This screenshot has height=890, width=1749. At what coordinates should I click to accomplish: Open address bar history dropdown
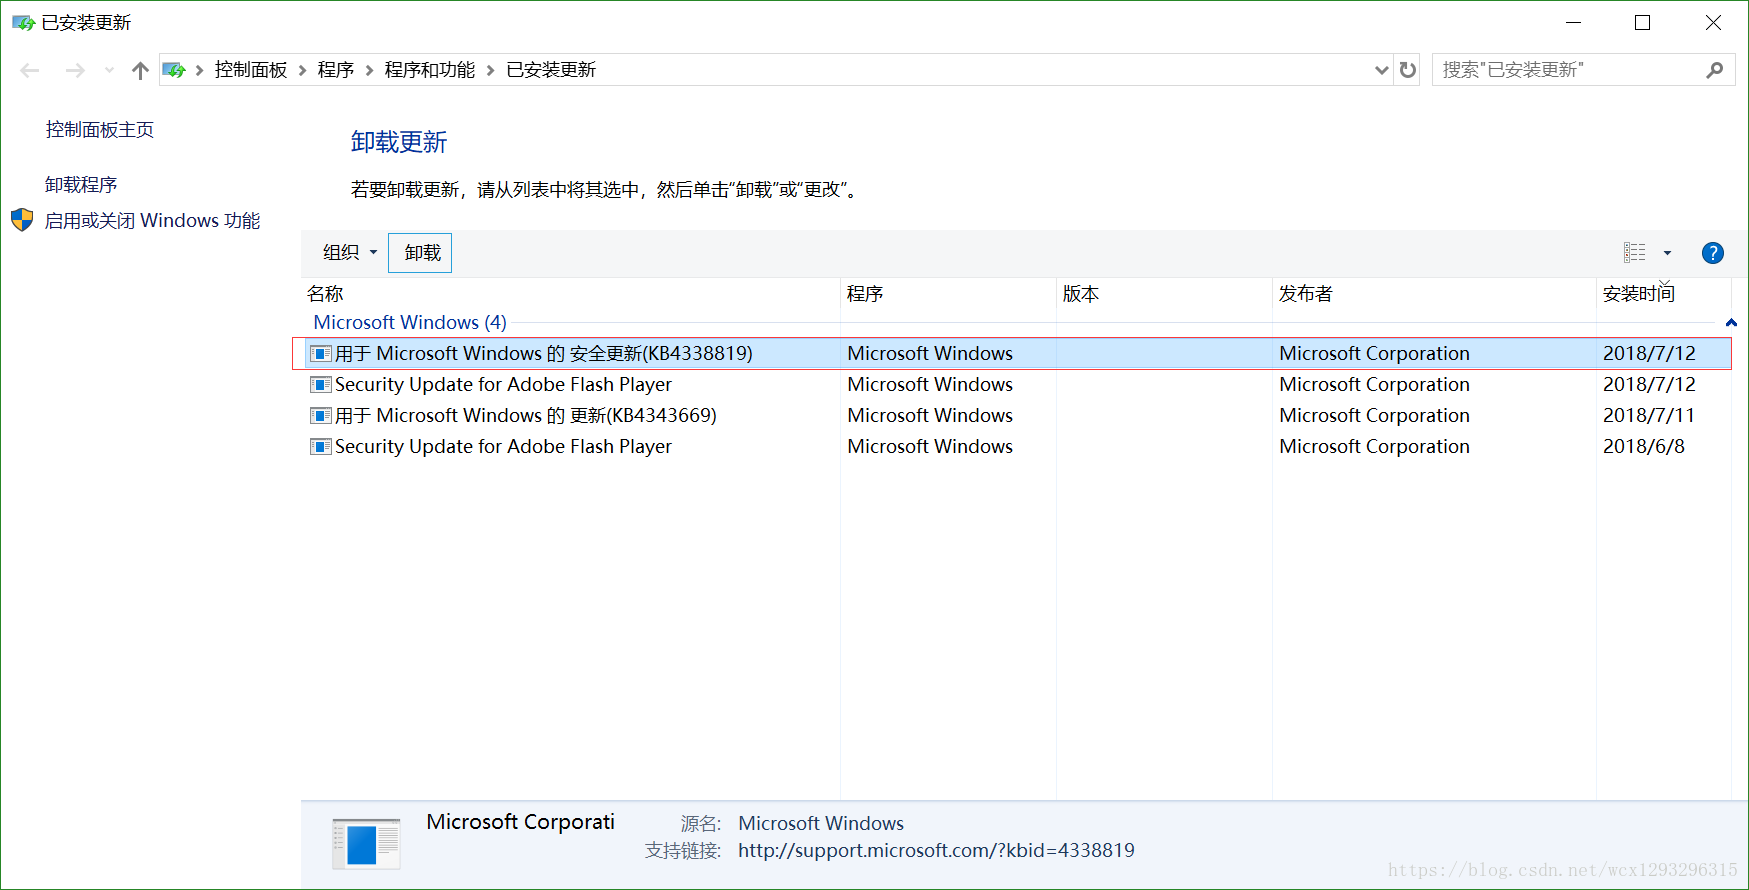pyautogui.click(x=1382, y=70)
